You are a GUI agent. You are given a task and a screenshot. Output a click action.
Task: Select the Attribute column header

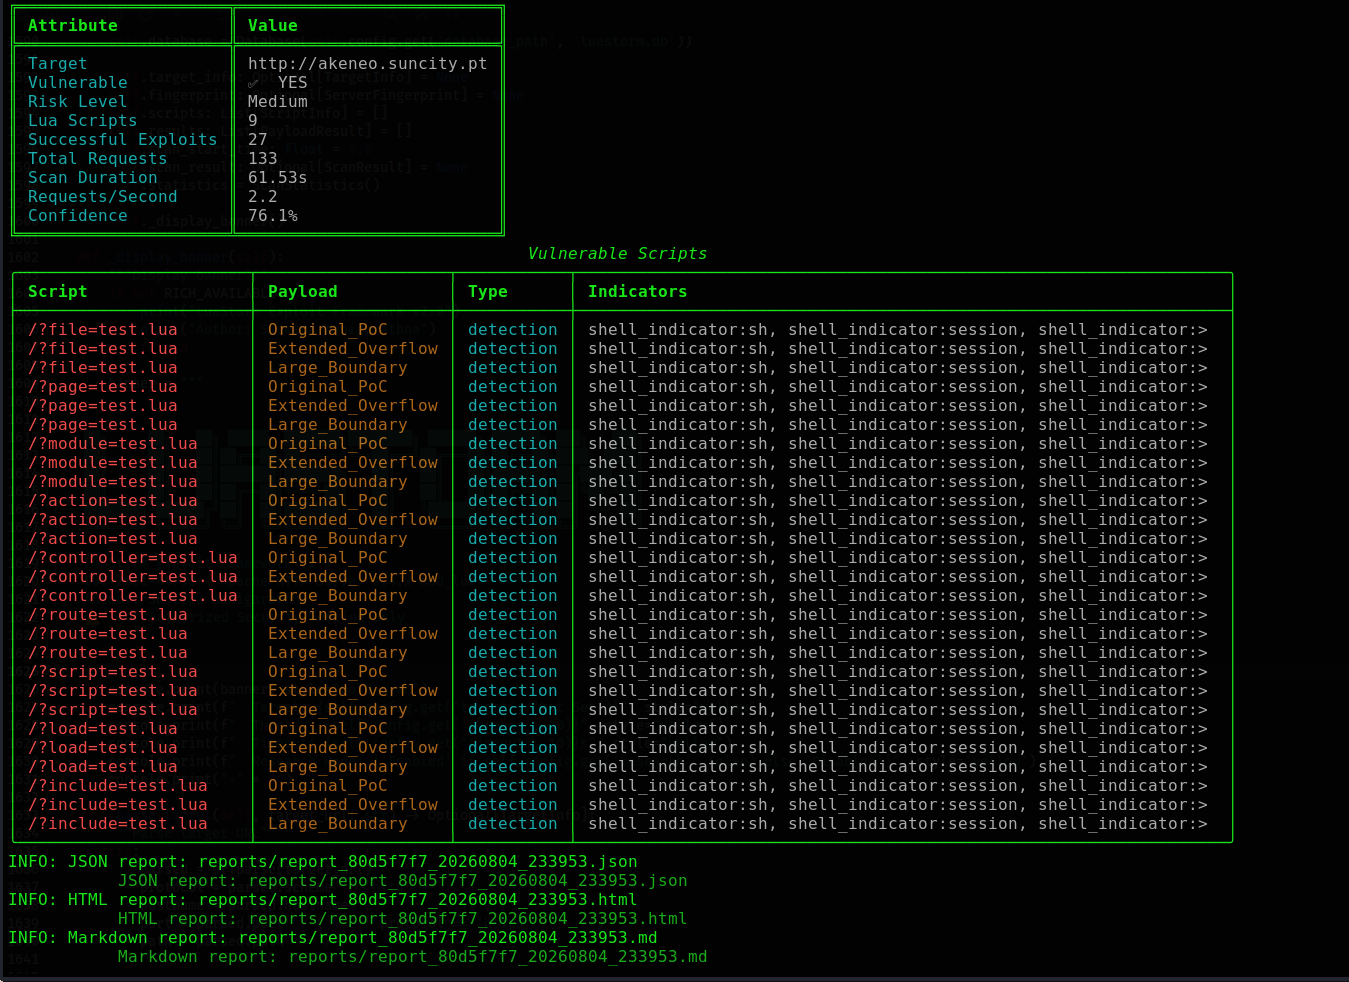pyautogui.click(x=72, y=25)
